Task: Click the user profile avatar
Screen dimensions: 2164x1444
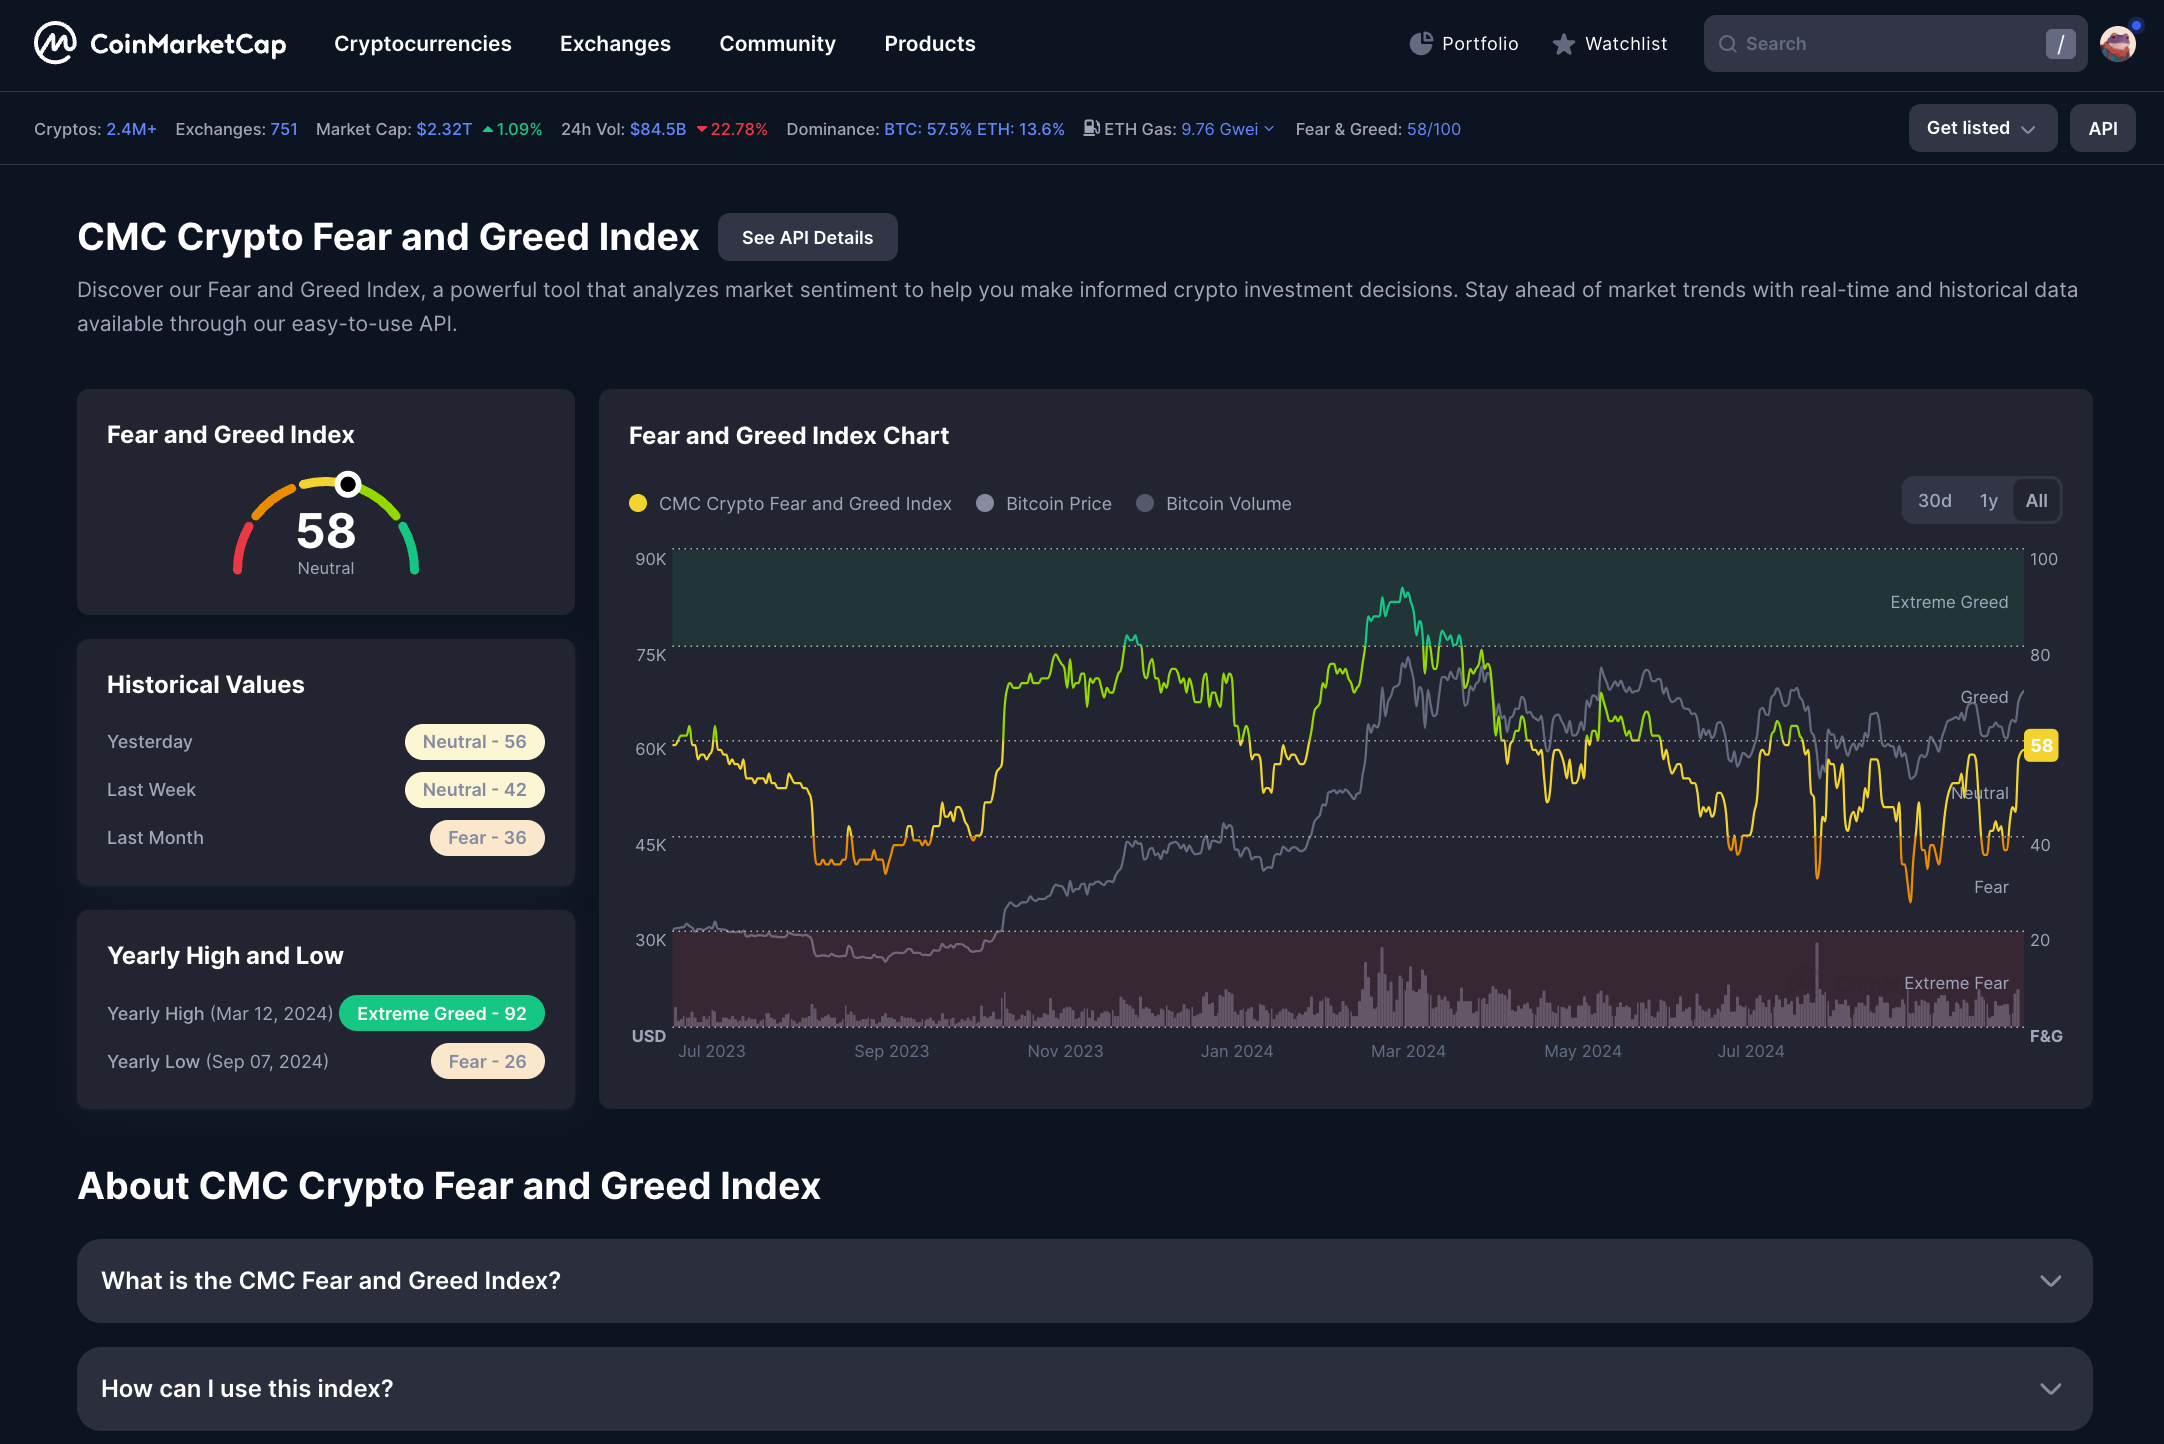Action: click(x=2117, y=43)
